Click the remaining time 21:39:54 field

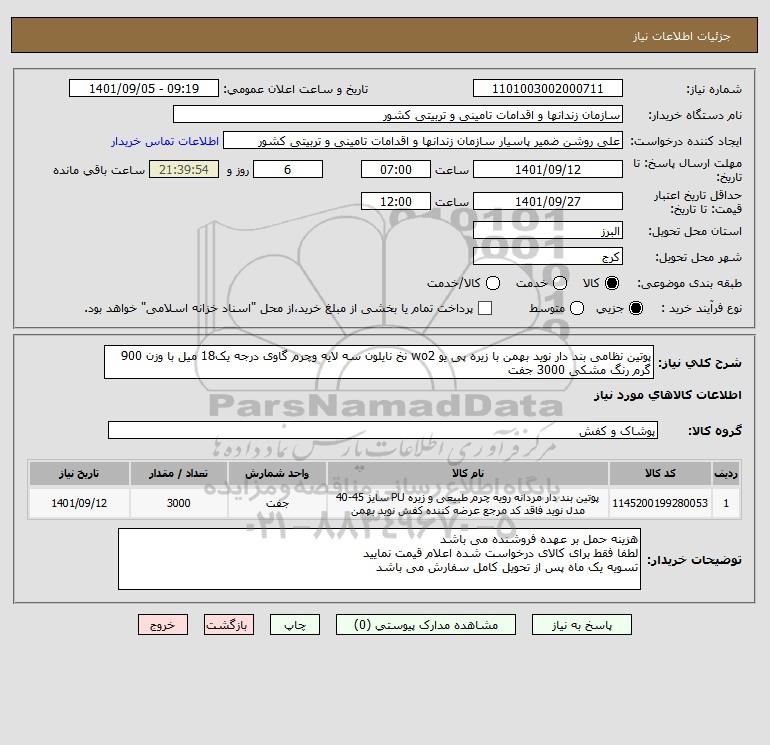(184, 169)
